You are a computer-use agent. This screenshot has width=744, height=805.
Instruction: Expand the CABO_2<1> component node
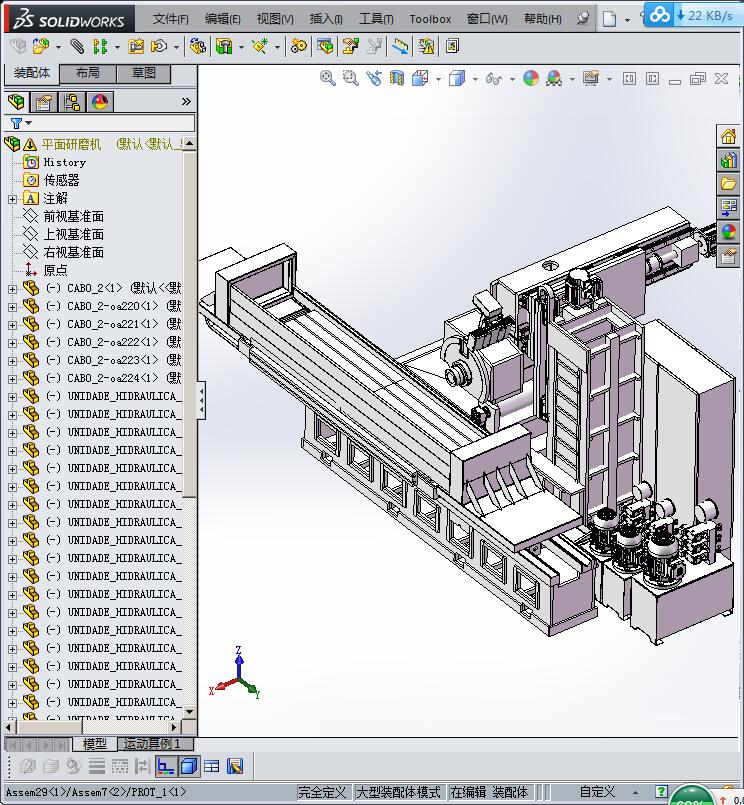(12, 290)
